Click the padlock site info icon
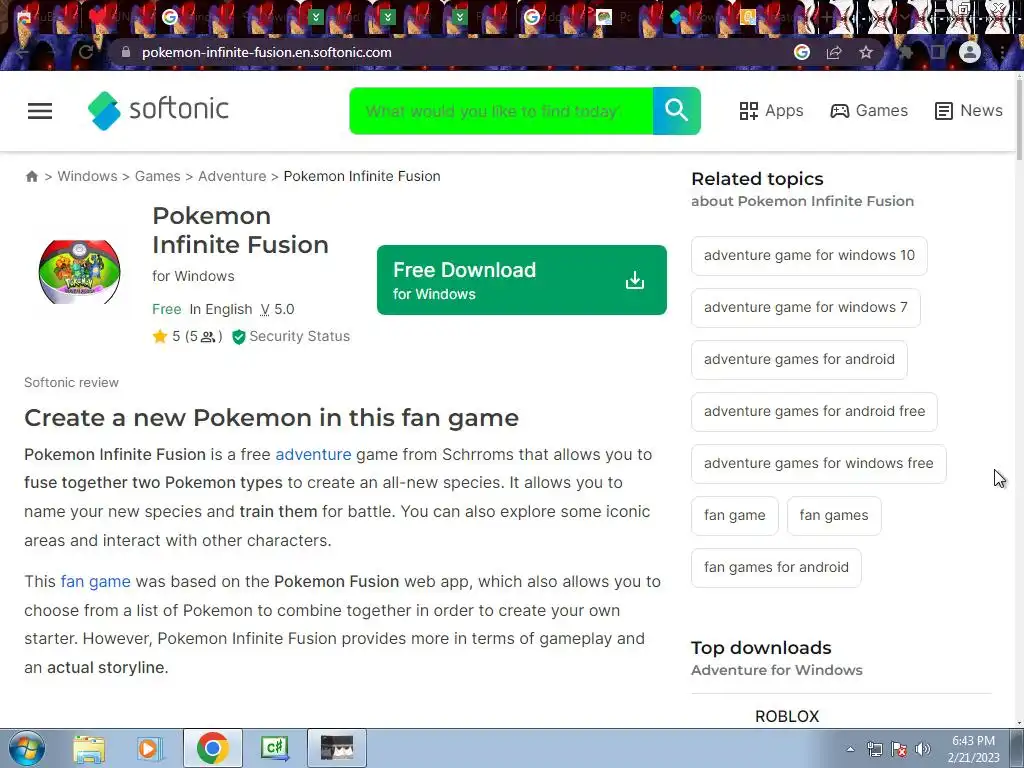 [x=126, y=52]
